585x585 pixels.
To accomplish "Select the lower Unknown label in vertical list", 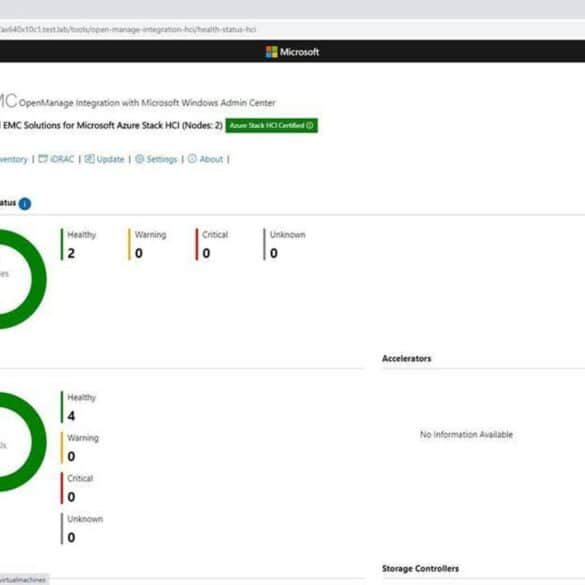I will (85, 519).
